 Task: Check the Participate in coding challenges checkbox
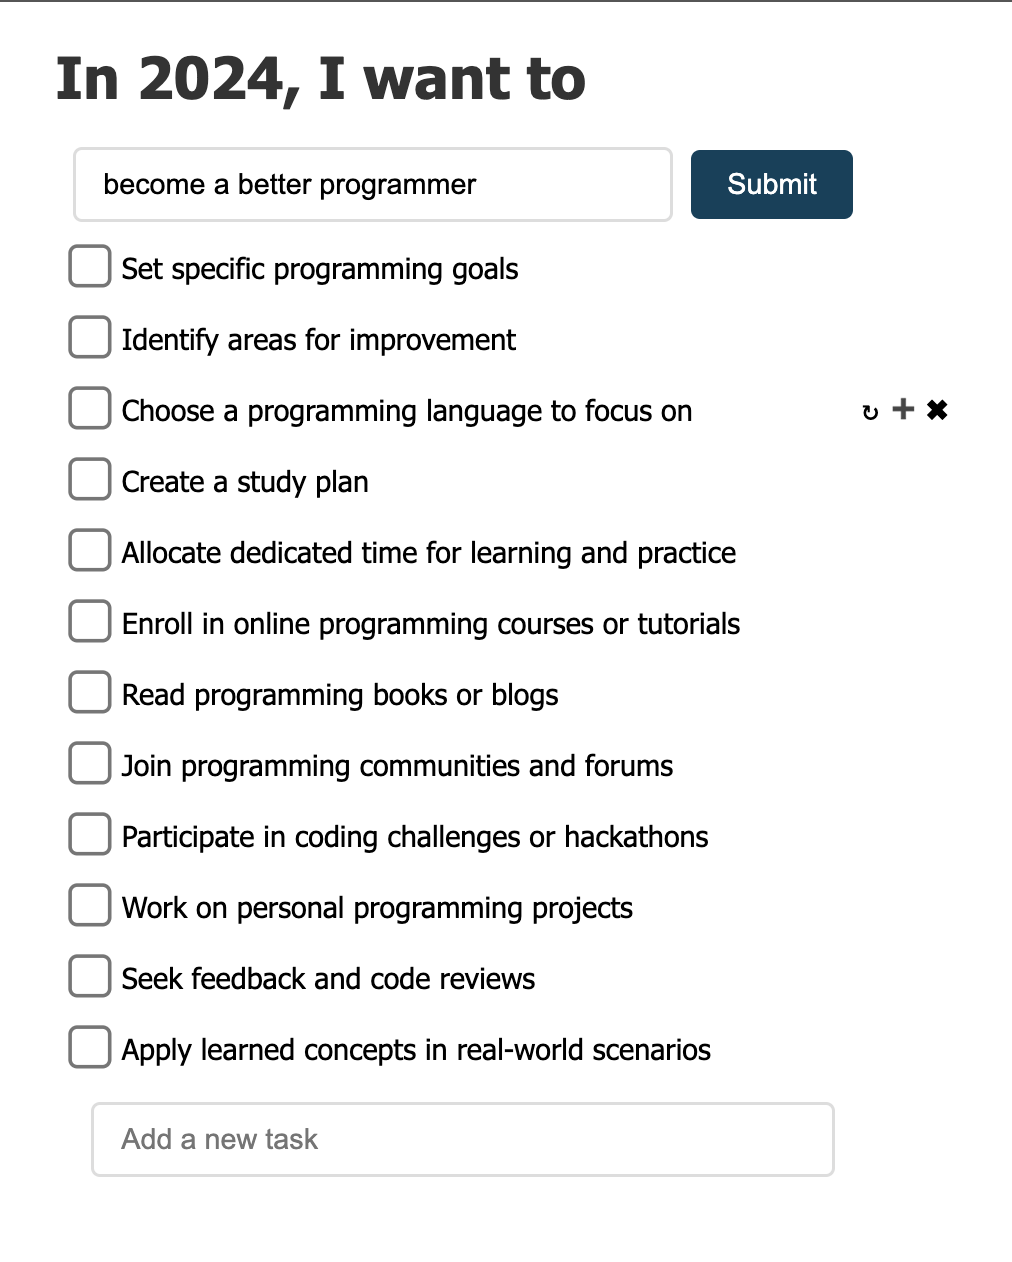89,834
